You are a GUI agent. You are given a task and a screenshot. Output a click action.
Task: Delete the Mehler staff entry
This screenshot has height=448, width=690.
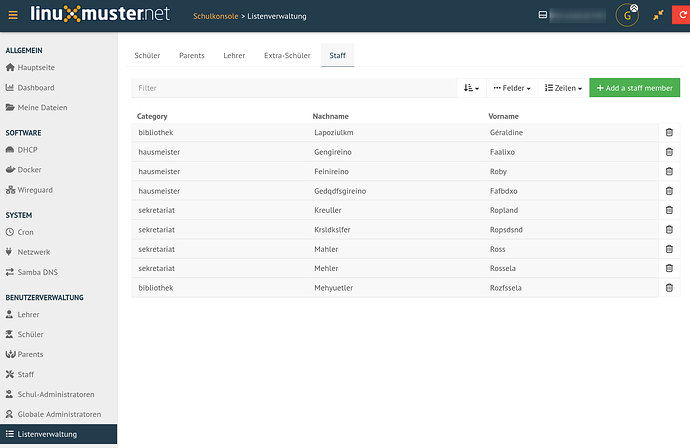(669, 268)
